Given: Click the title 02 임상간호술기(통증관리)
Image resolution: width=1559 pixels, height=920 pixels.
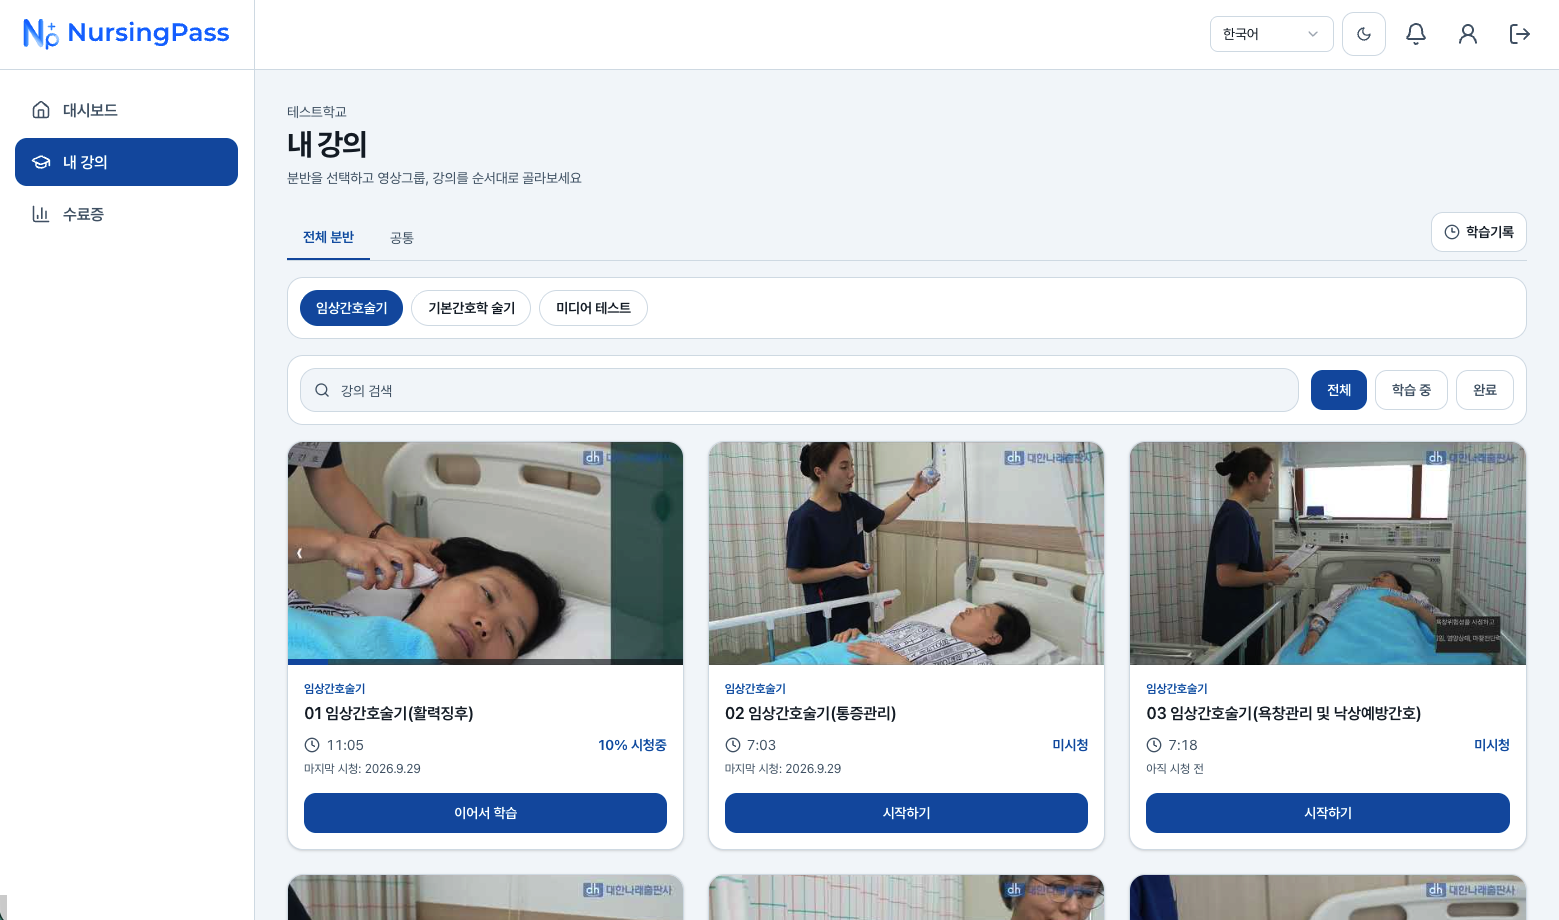Looking at the screenshot, I should tap(811, 713).
